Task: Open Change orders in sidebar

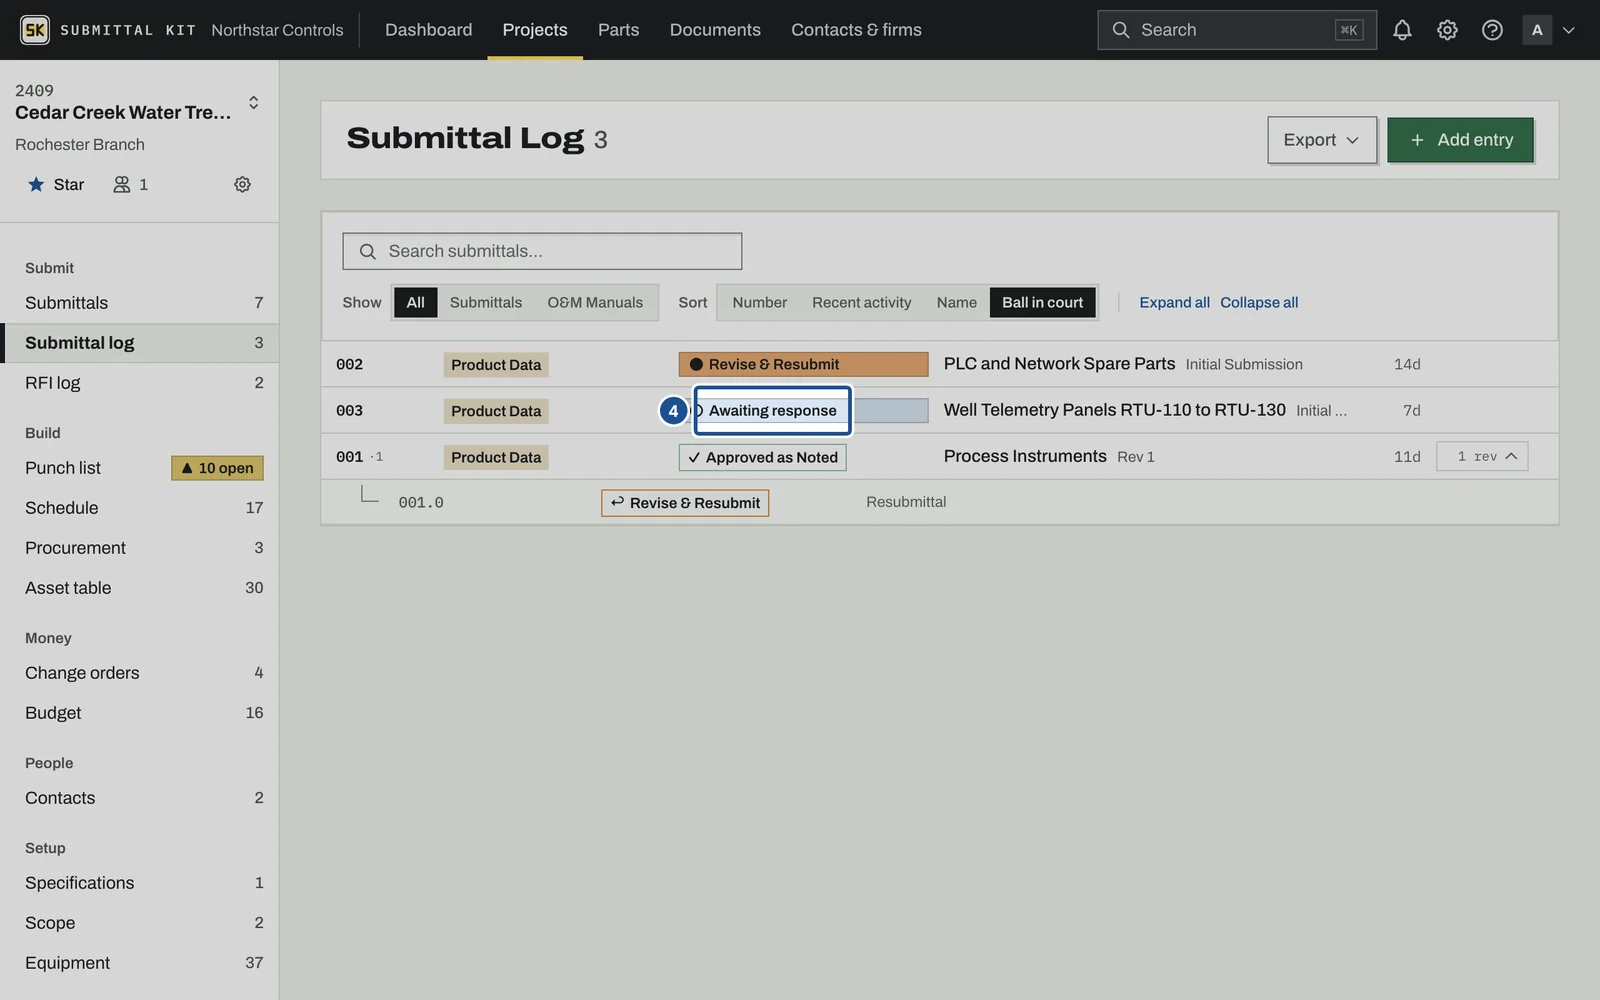Action: 139,673
